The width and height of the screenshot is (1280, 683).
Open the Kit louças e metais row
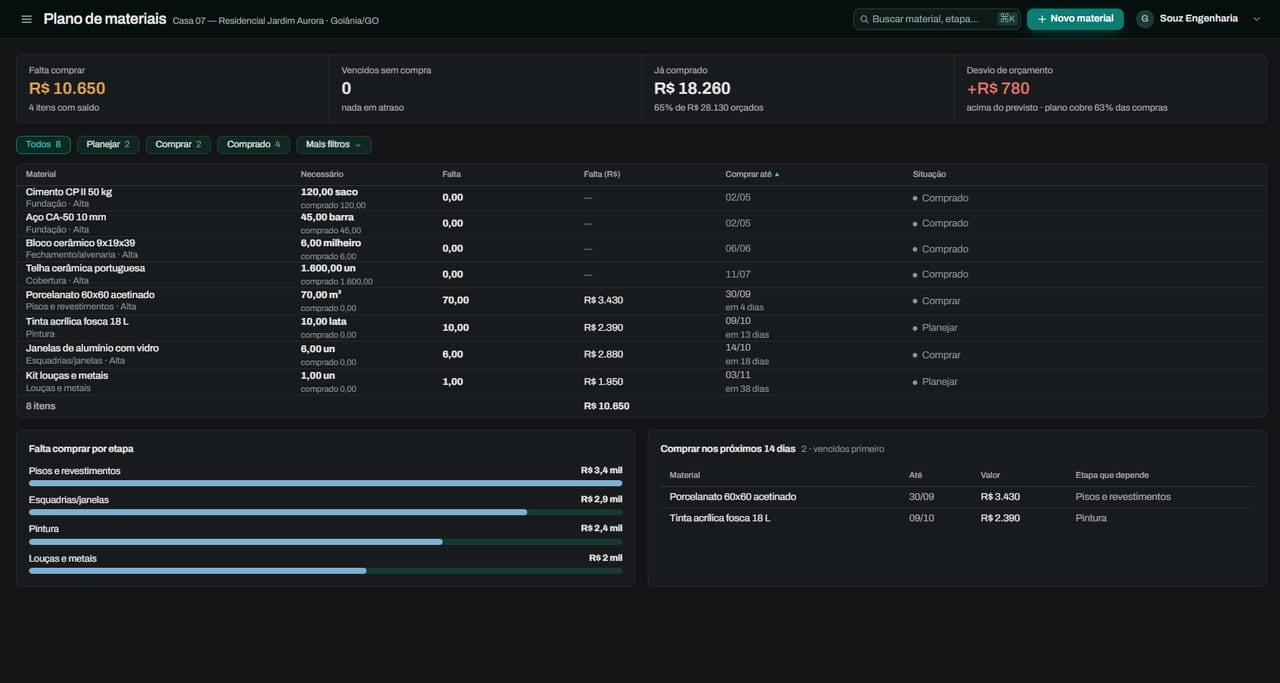pyautogui.click(x=641, y=382)
